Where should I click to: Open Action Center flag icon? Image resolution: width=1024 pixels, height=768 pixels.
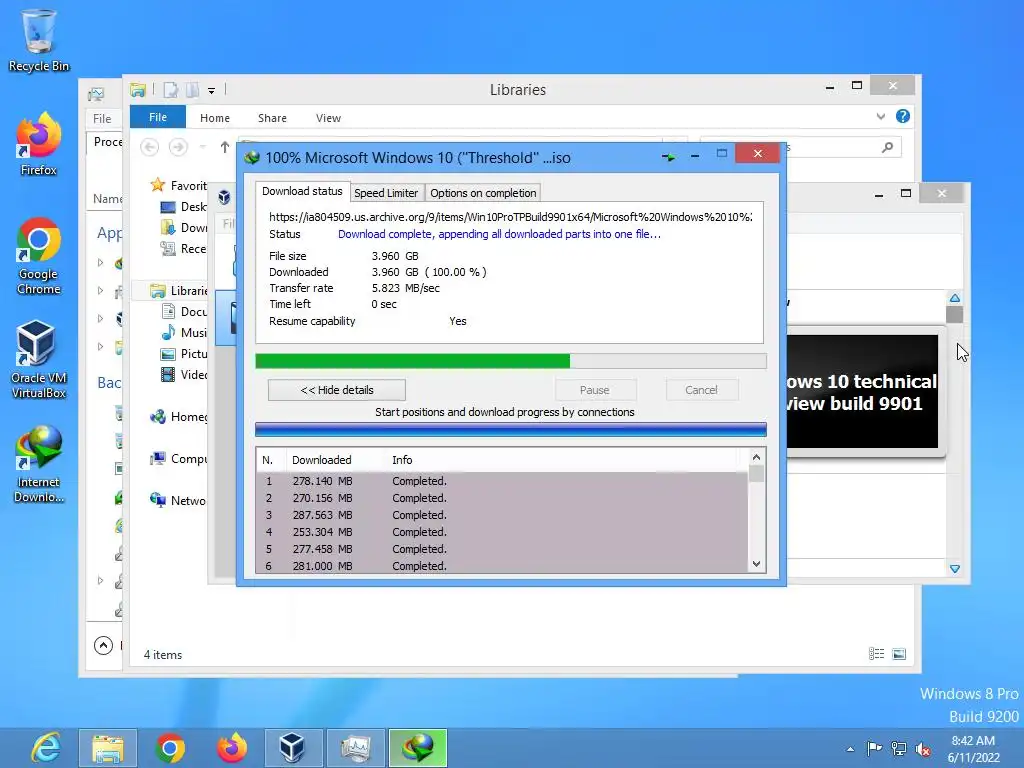tap(874, 748)
